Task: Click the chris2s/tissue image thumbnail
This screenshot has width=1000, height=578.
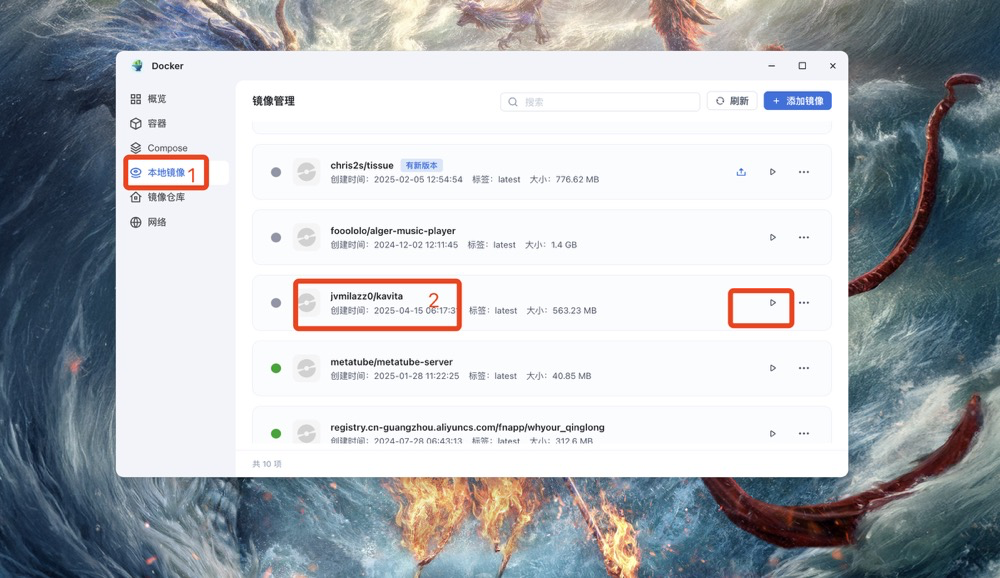Action: coord(306,172)
